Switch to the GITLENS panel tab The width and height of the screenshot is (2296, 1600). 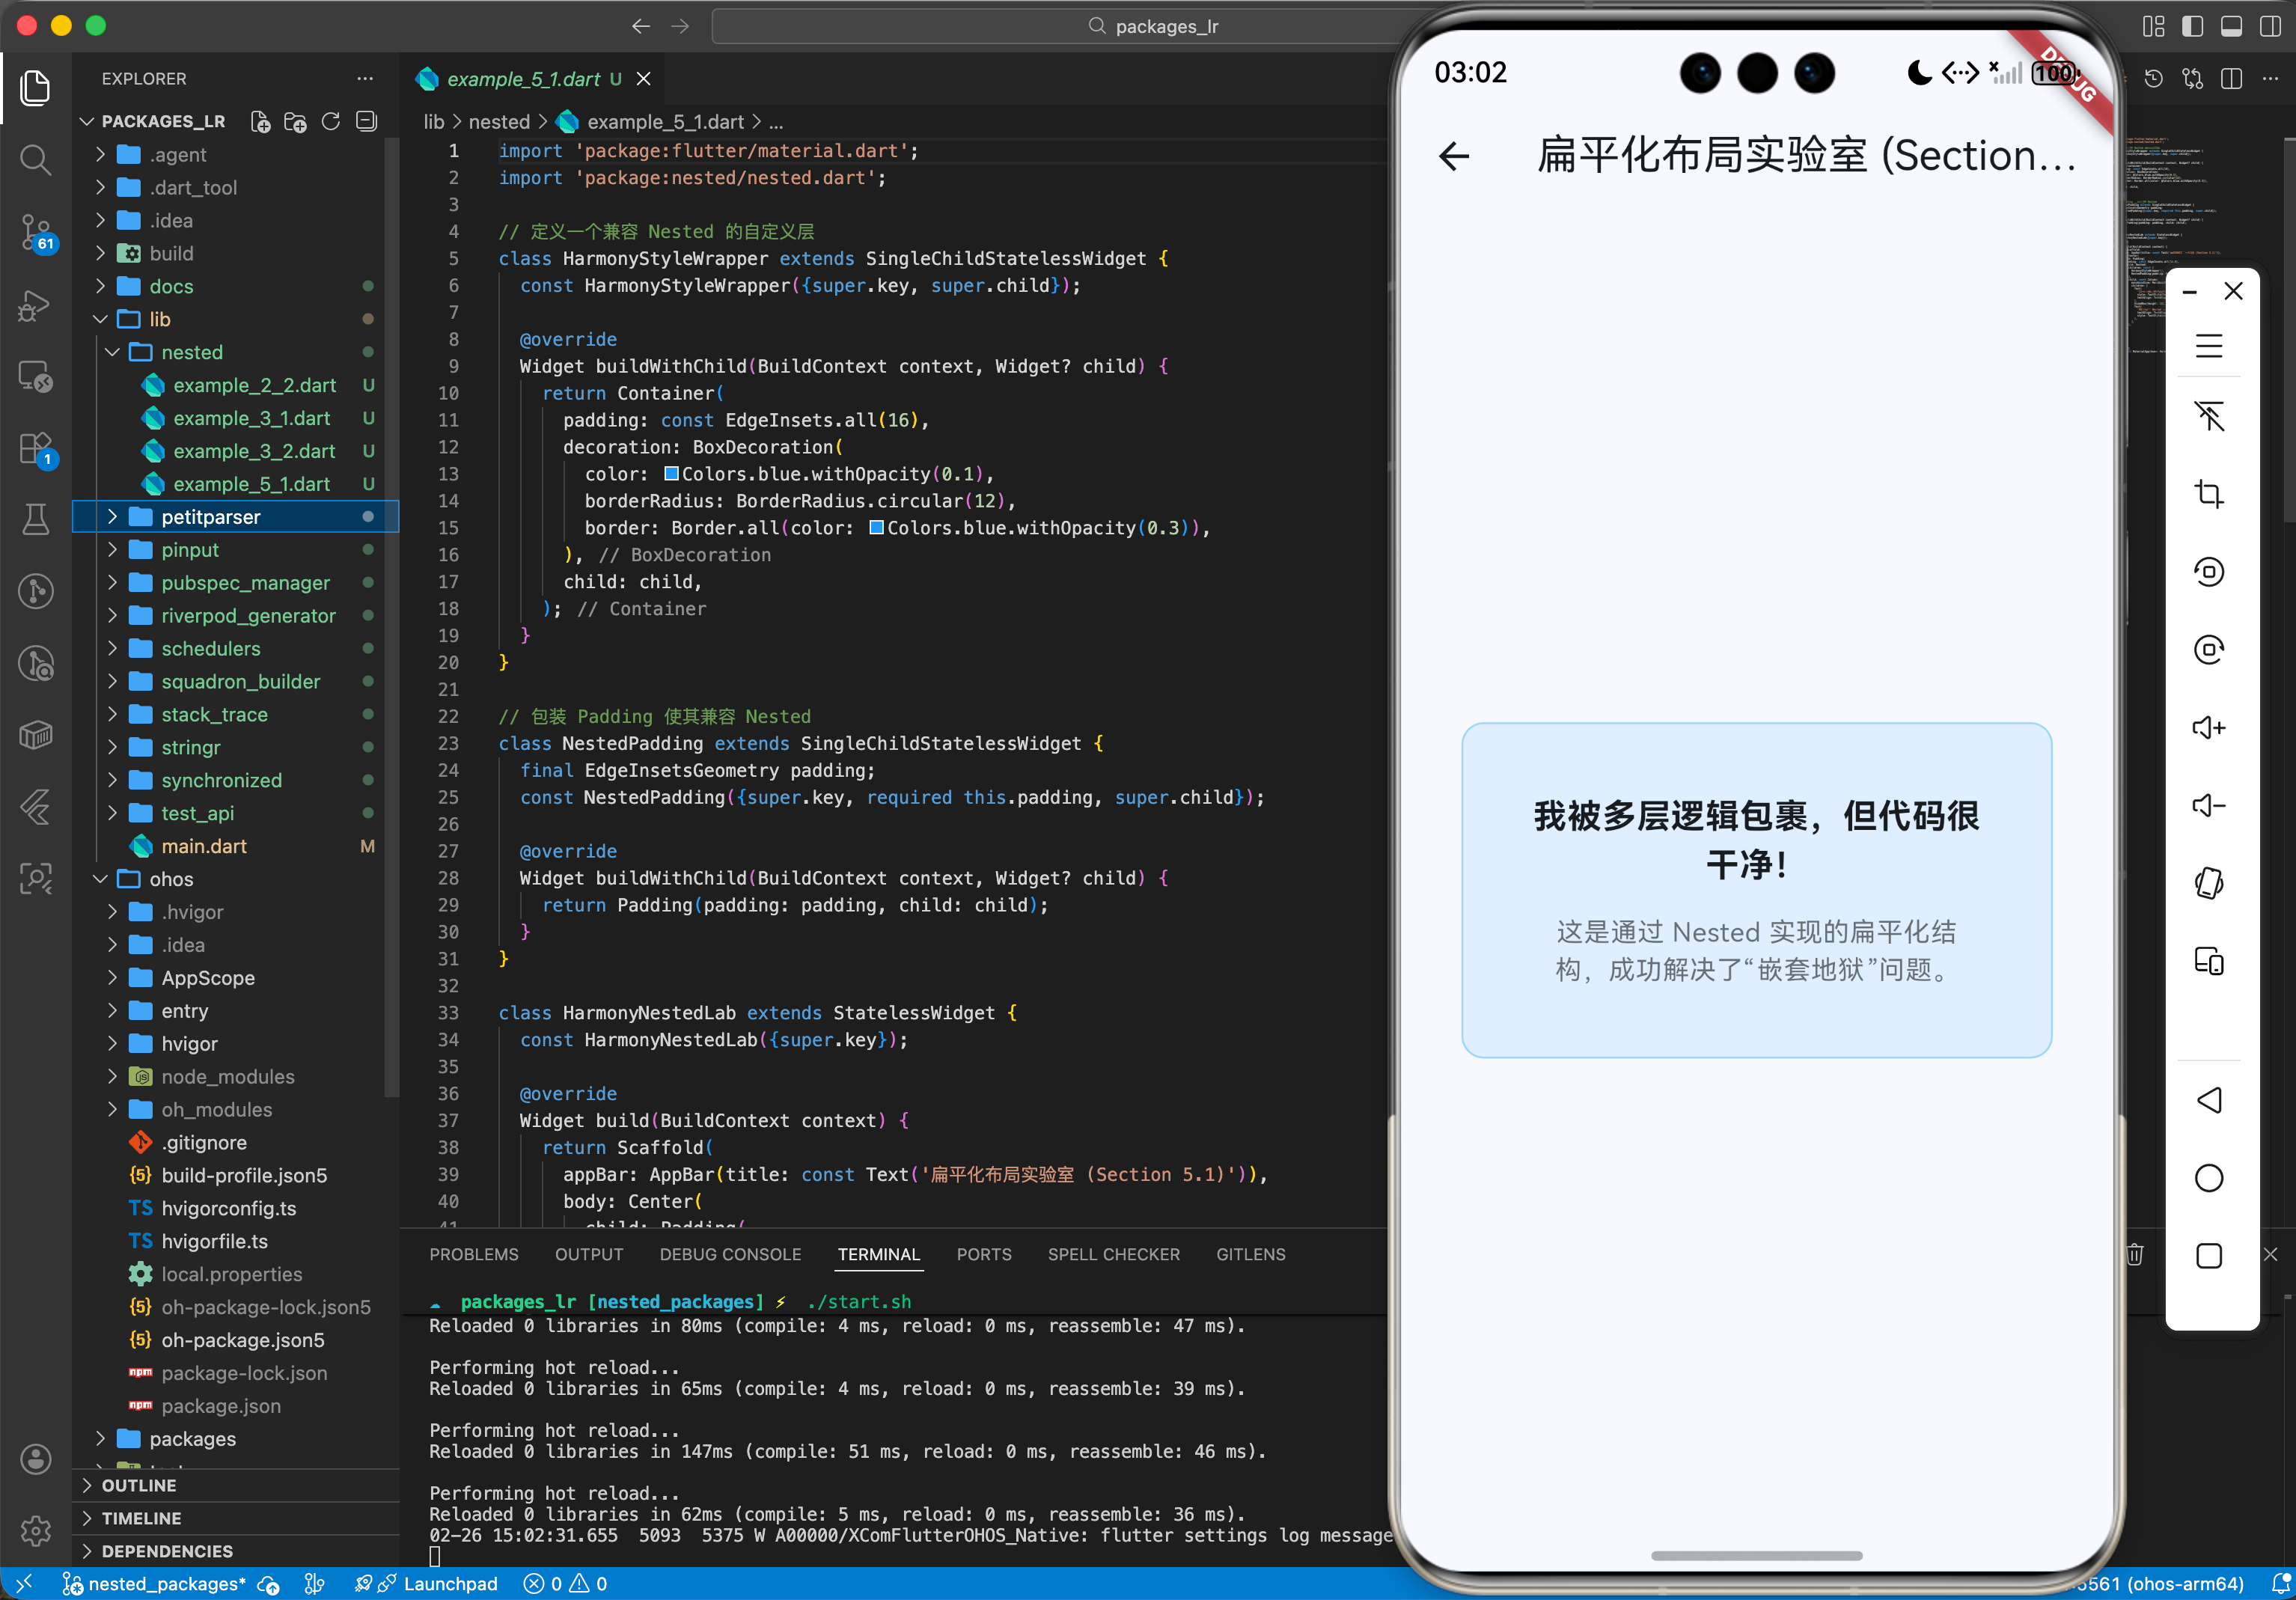(1250, 1254)
